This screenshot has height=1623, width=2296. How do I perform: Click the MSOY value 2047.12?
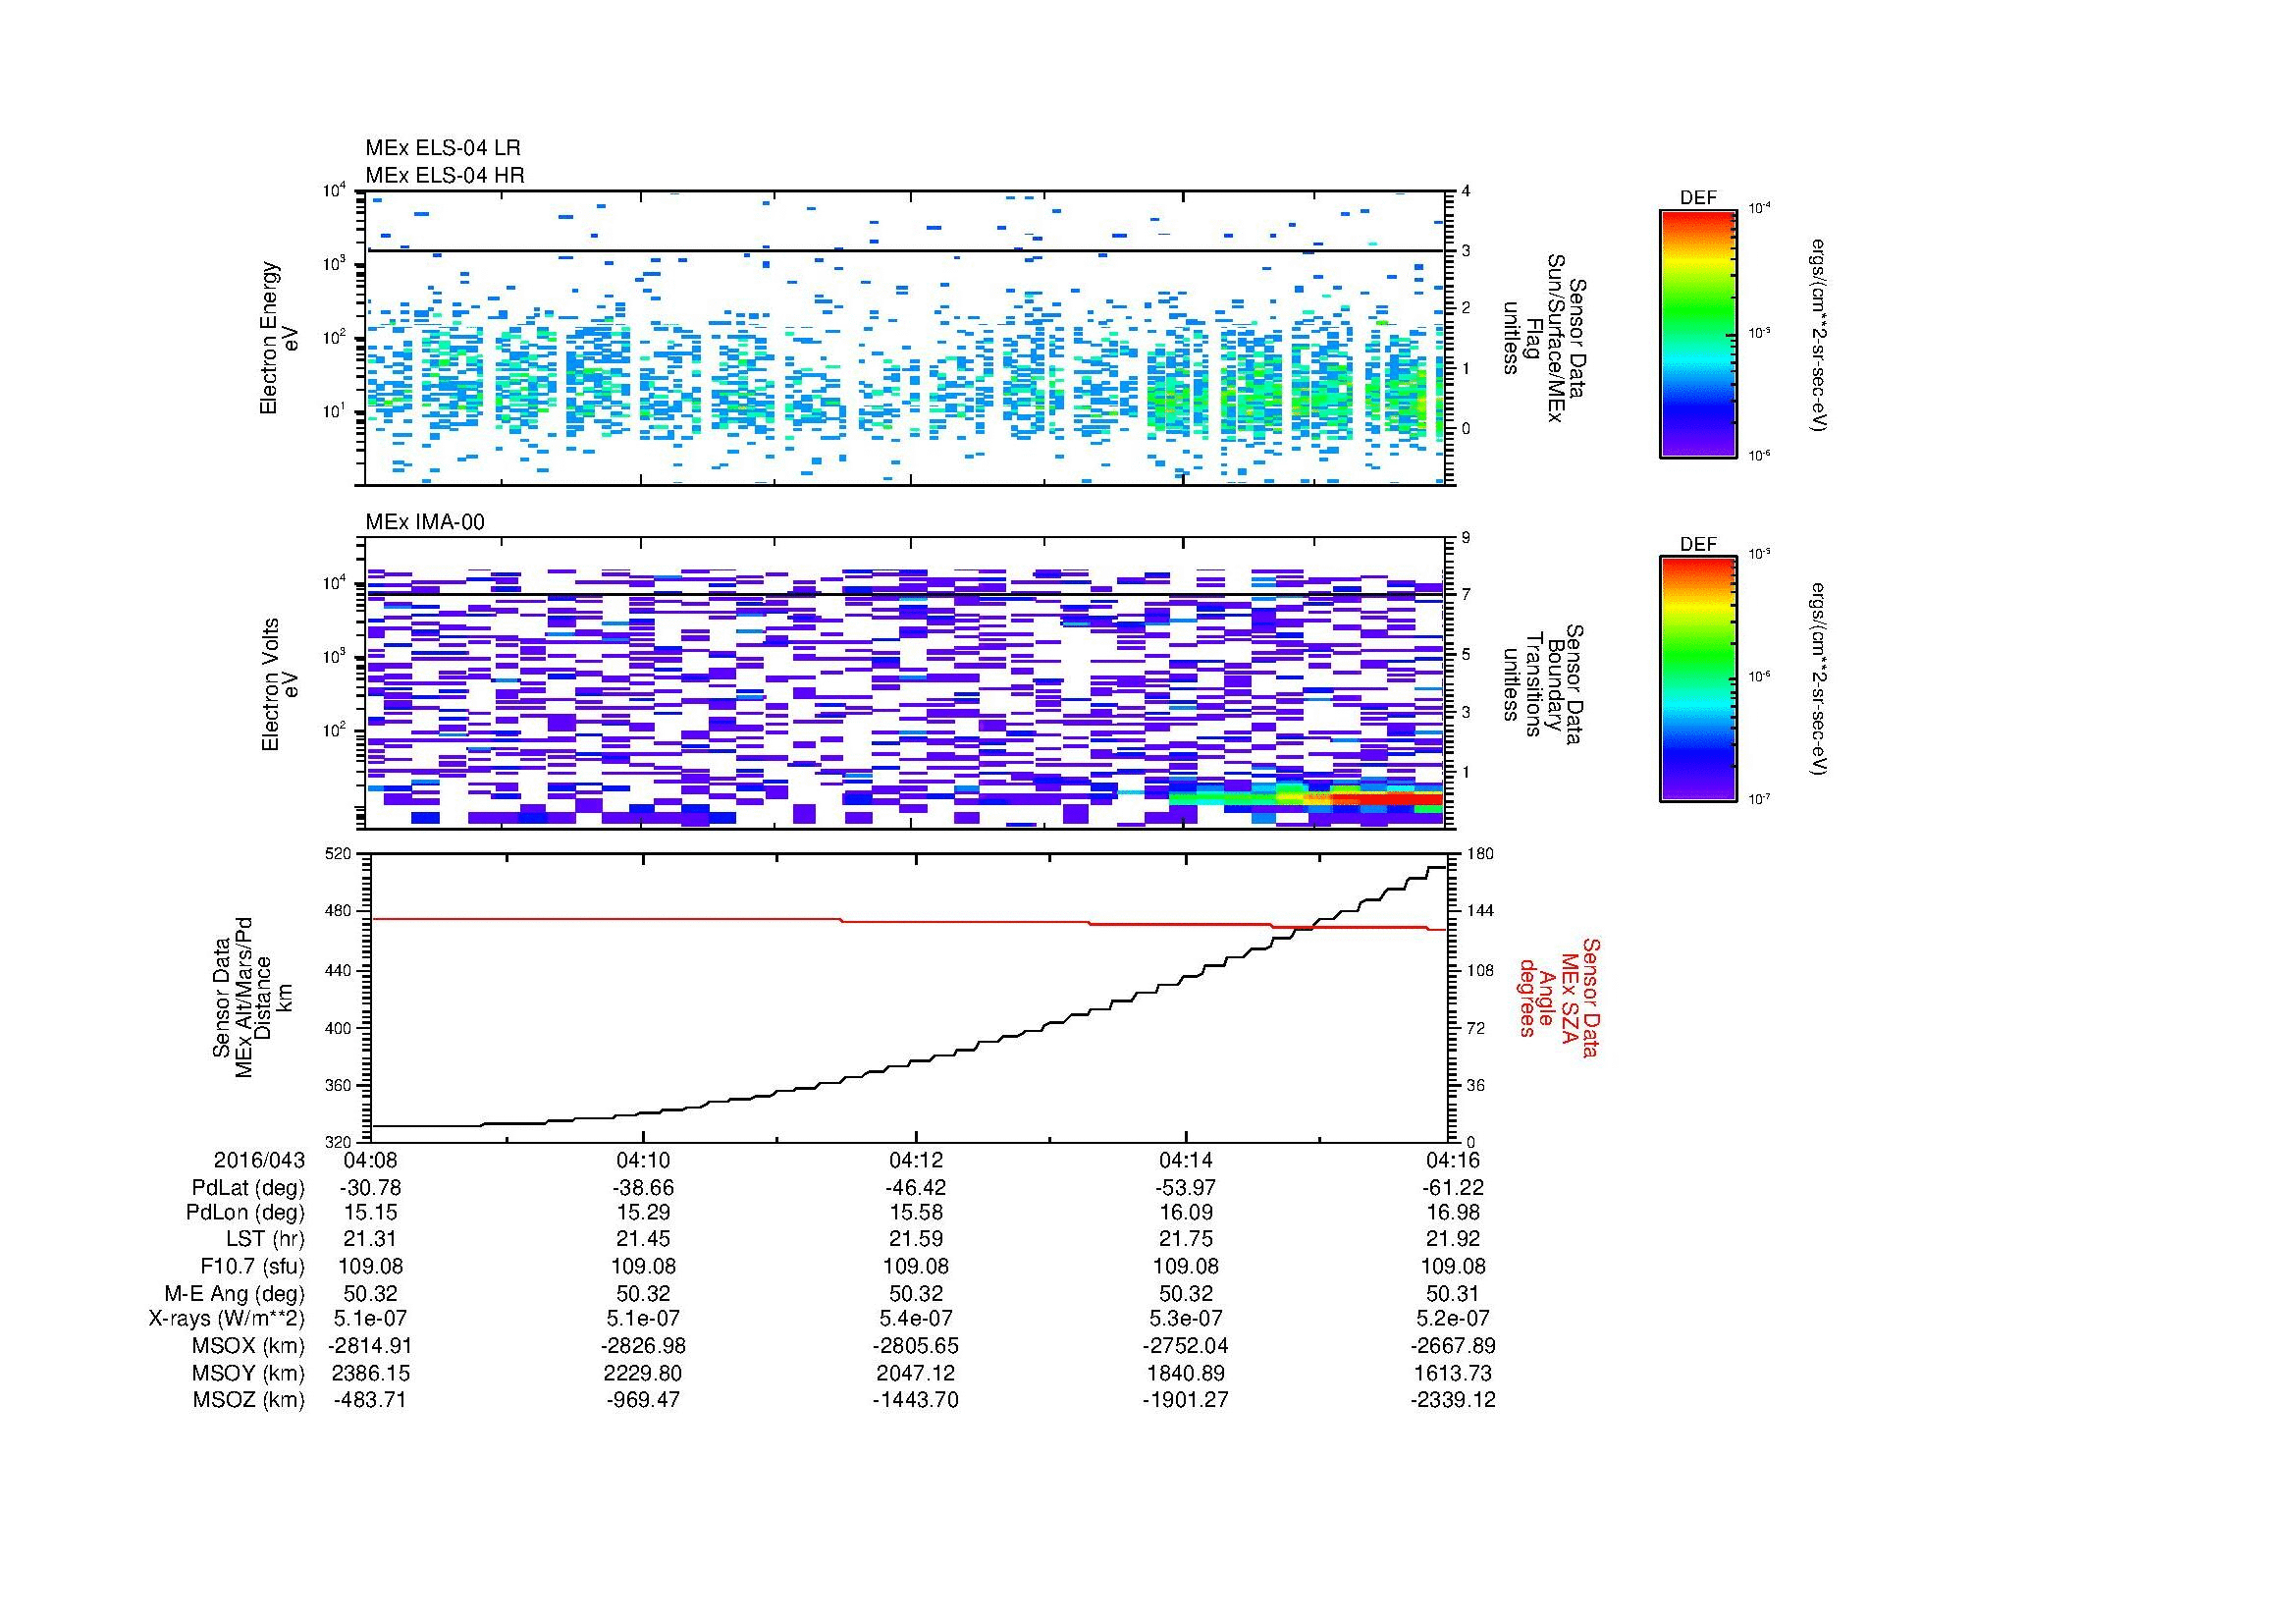click(x=915, y=1373)
